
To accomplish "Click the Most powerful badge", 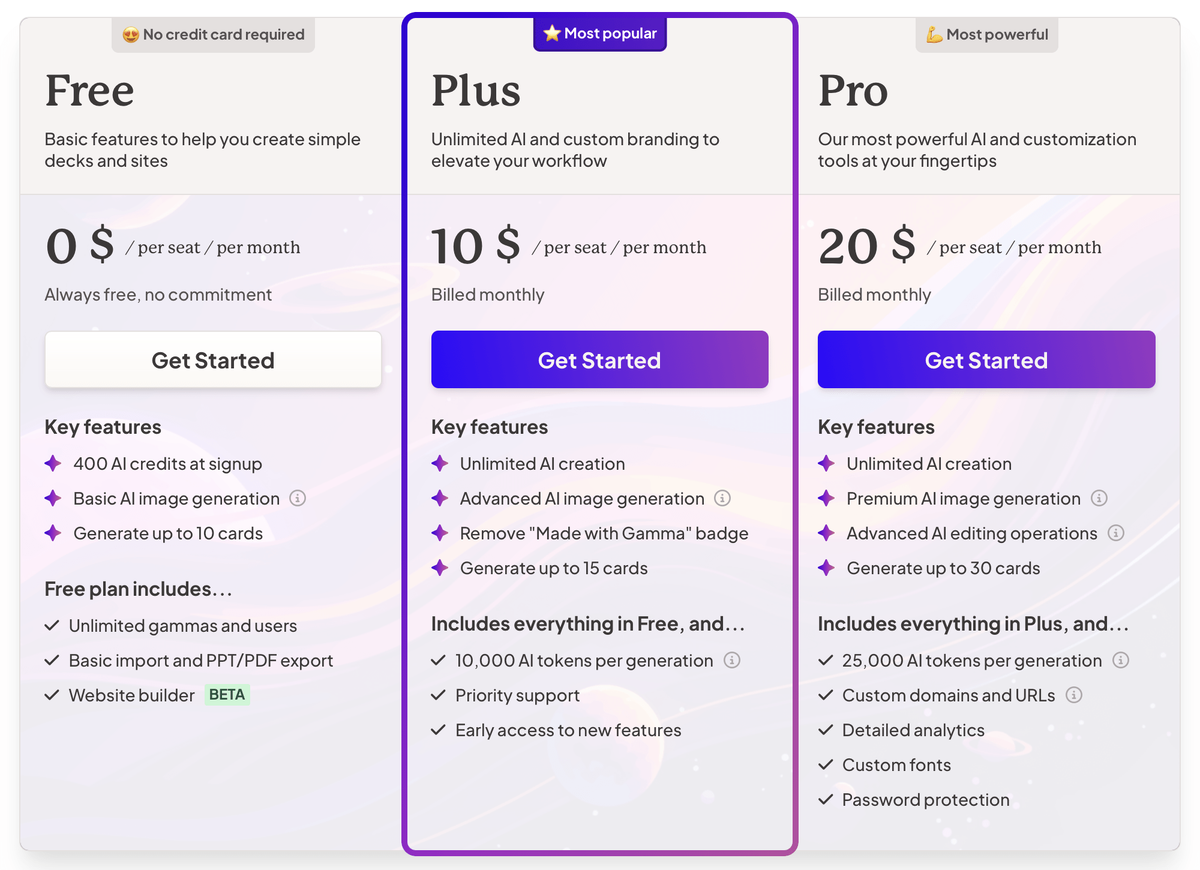I will (986, 34).
